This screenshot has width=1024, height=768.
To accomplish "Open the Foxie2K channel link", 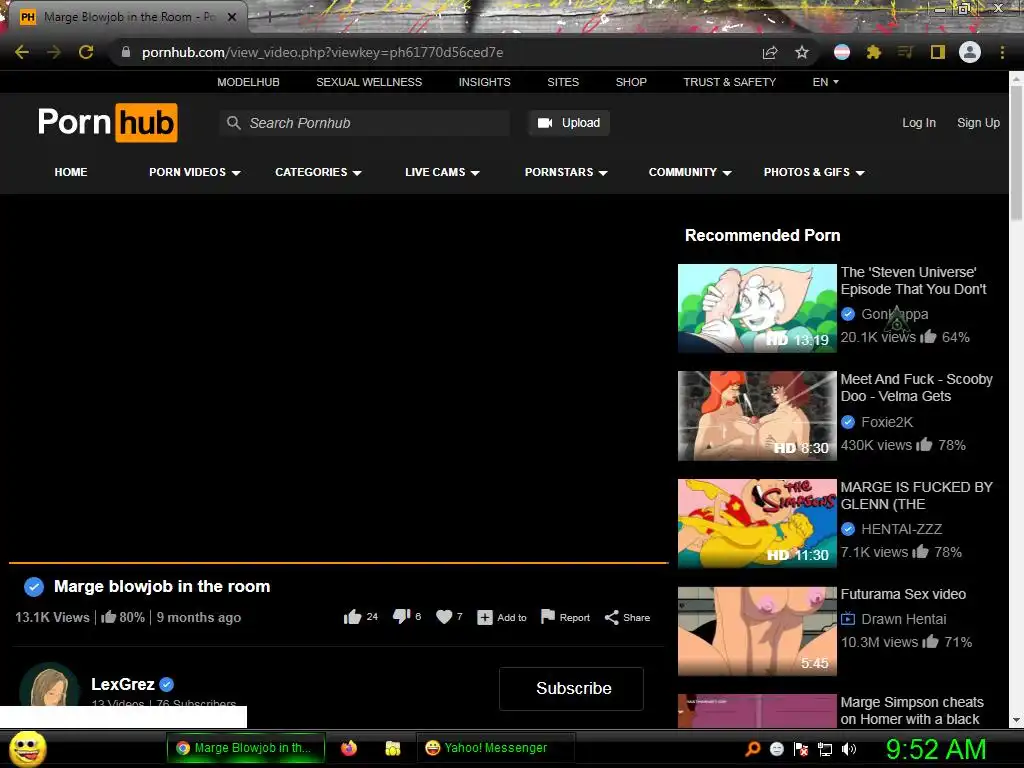I will pos(887,422).
